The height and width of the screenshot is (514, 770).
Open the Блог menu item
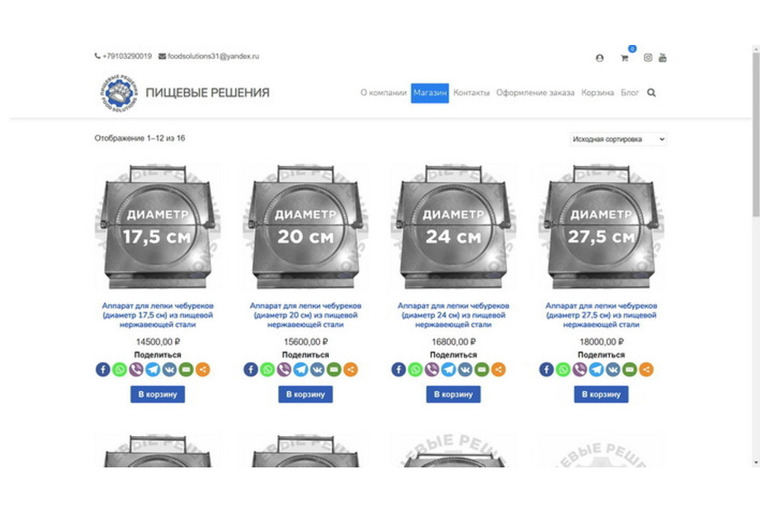coord(630,93)
